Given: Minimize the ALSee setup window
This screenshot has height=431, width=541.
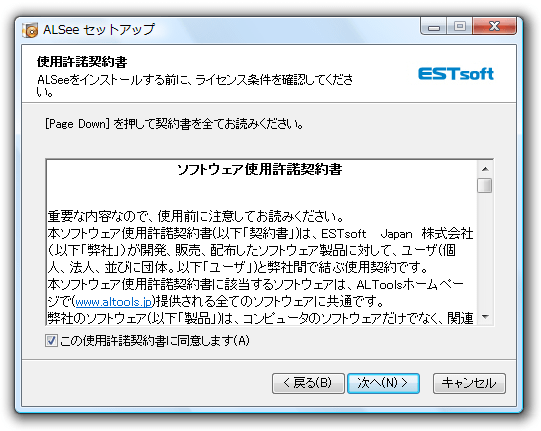Looking at the screenshot, I should [x=434, y=27].
